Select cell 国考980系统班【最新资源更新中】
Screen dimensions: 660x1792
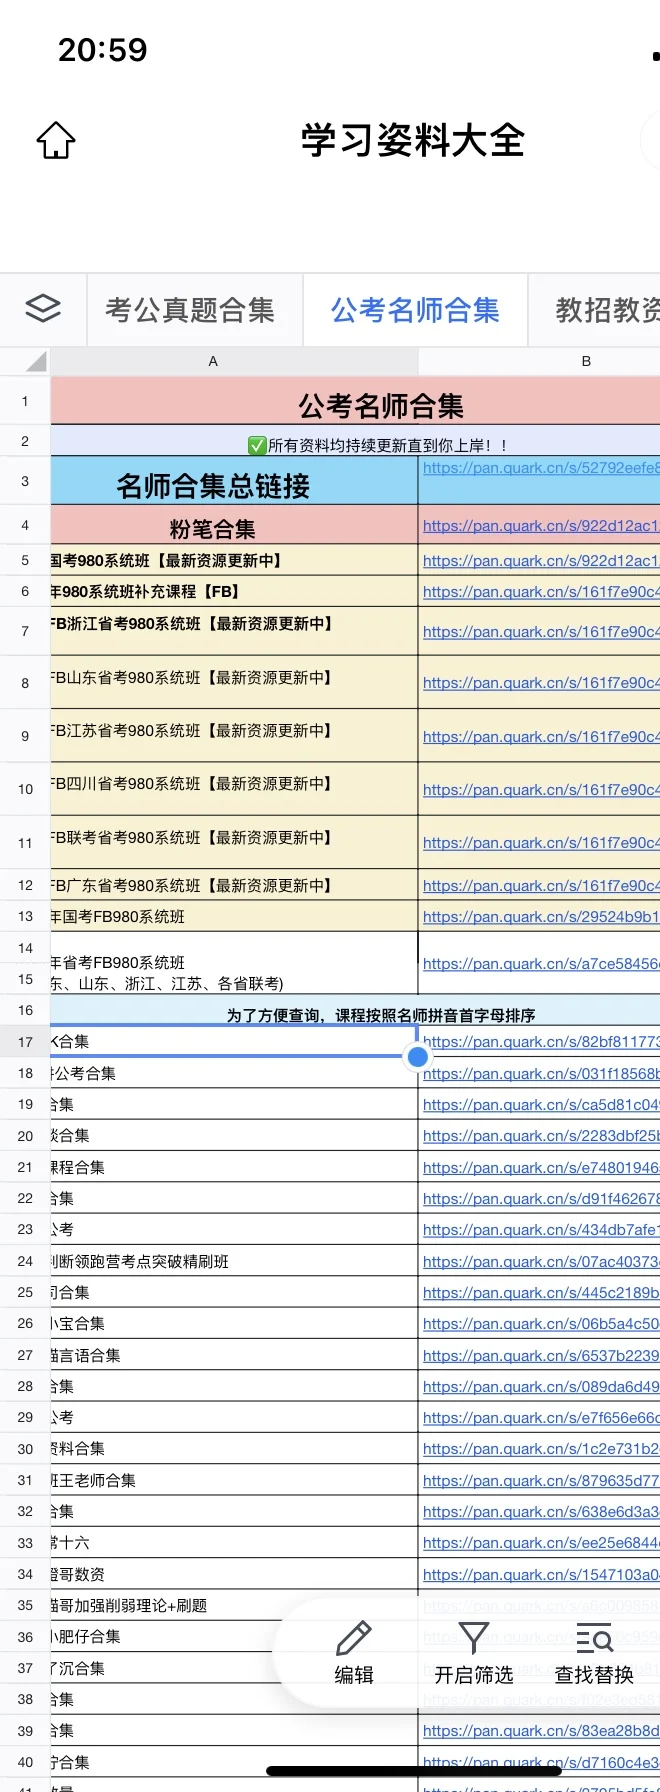pos(234,560)
